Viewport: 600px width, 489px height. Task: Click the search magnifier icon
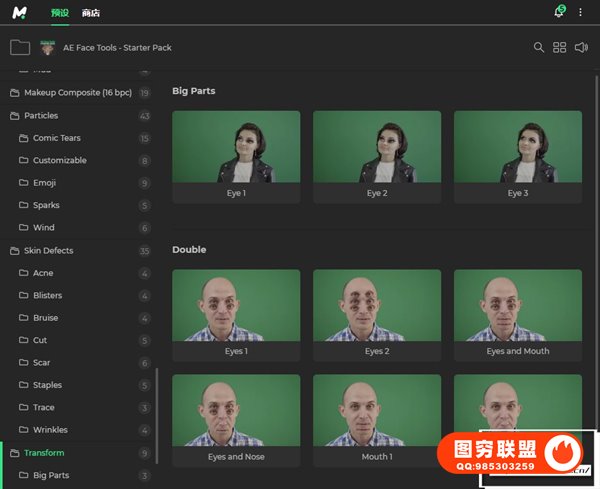coord(539,47)
